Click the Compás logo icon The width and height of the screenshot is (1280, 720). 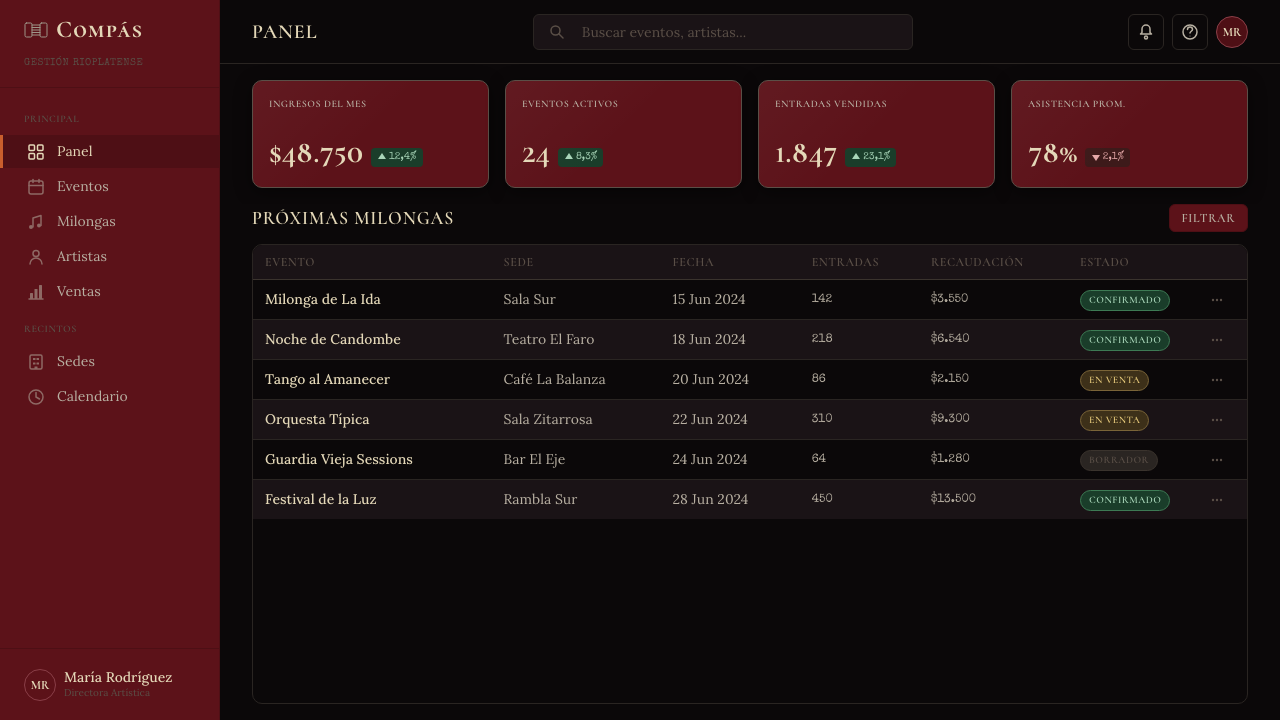(36, 30)
